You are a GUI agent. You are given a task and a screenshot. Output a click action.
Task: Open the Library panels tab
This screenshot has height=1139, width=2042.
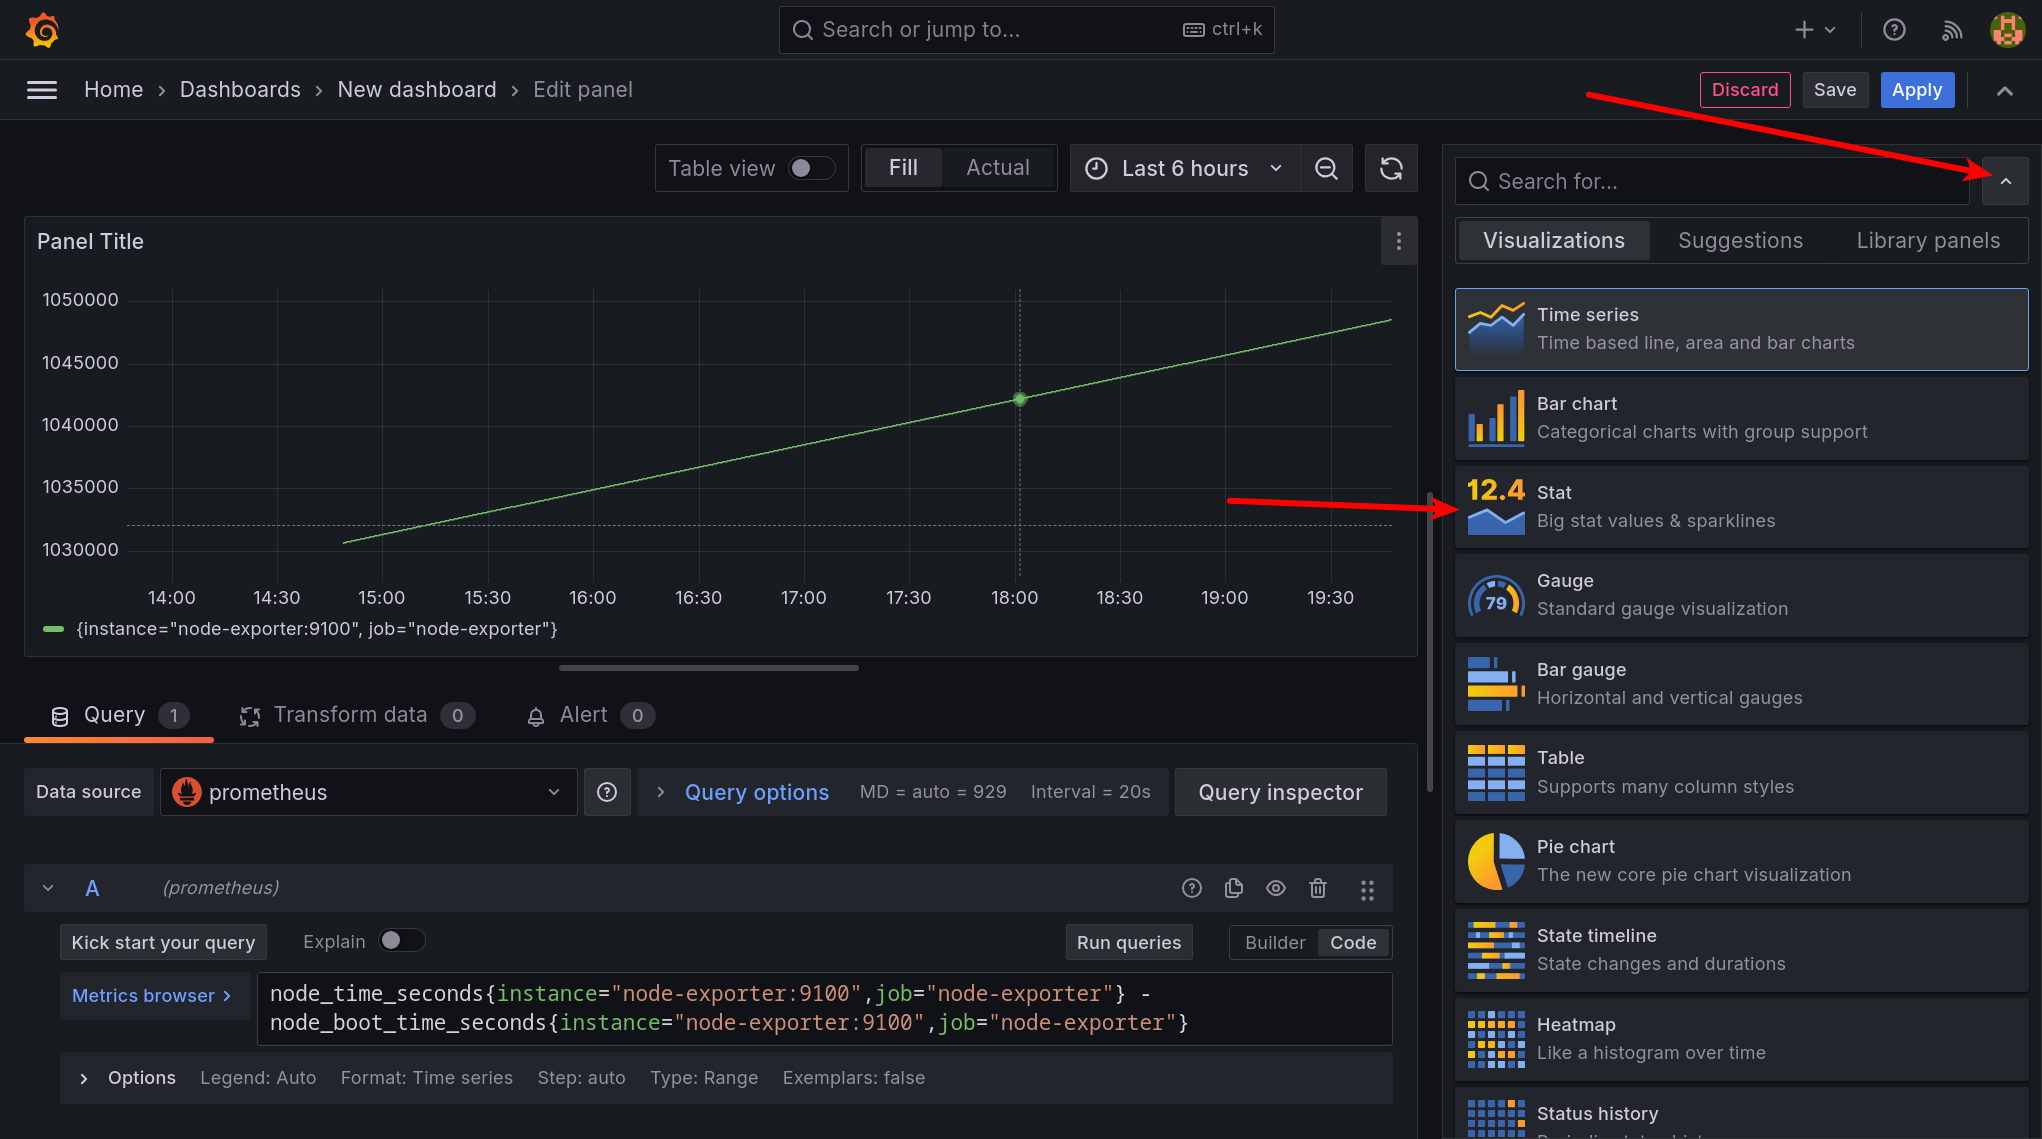pyautogui.click(x=1928, y=241)
